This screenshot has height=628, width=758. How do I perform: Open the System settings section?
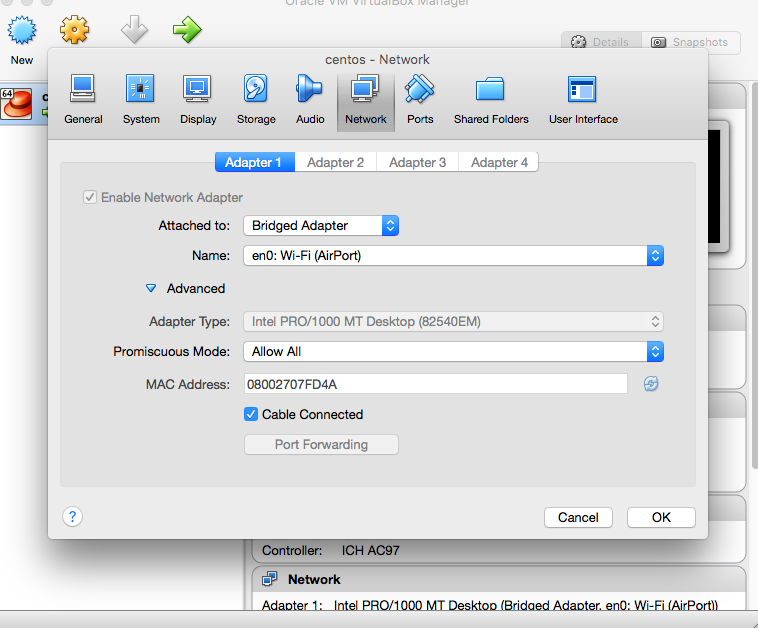(141, 100)
